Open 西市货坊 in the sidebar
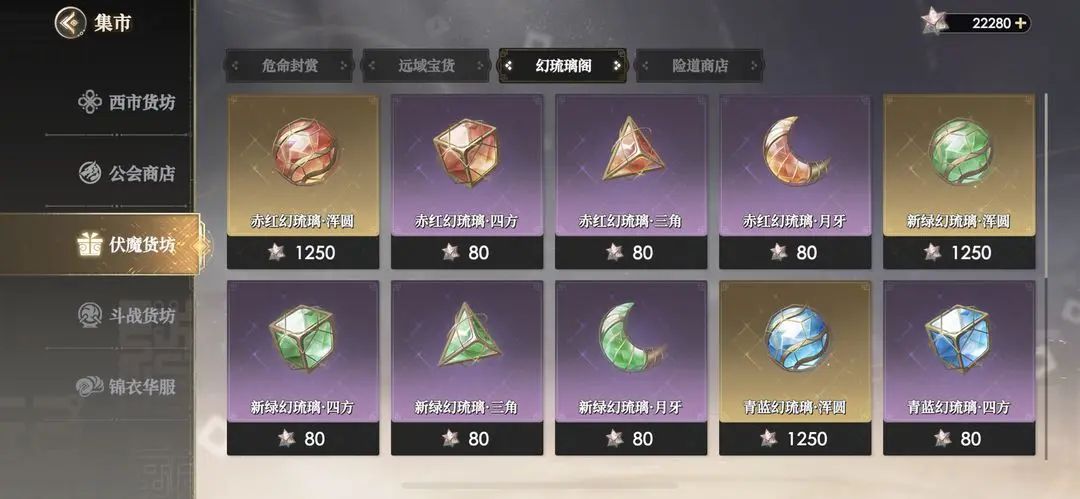This screenshot has height=499, width=1080. (x=126, y=103)
